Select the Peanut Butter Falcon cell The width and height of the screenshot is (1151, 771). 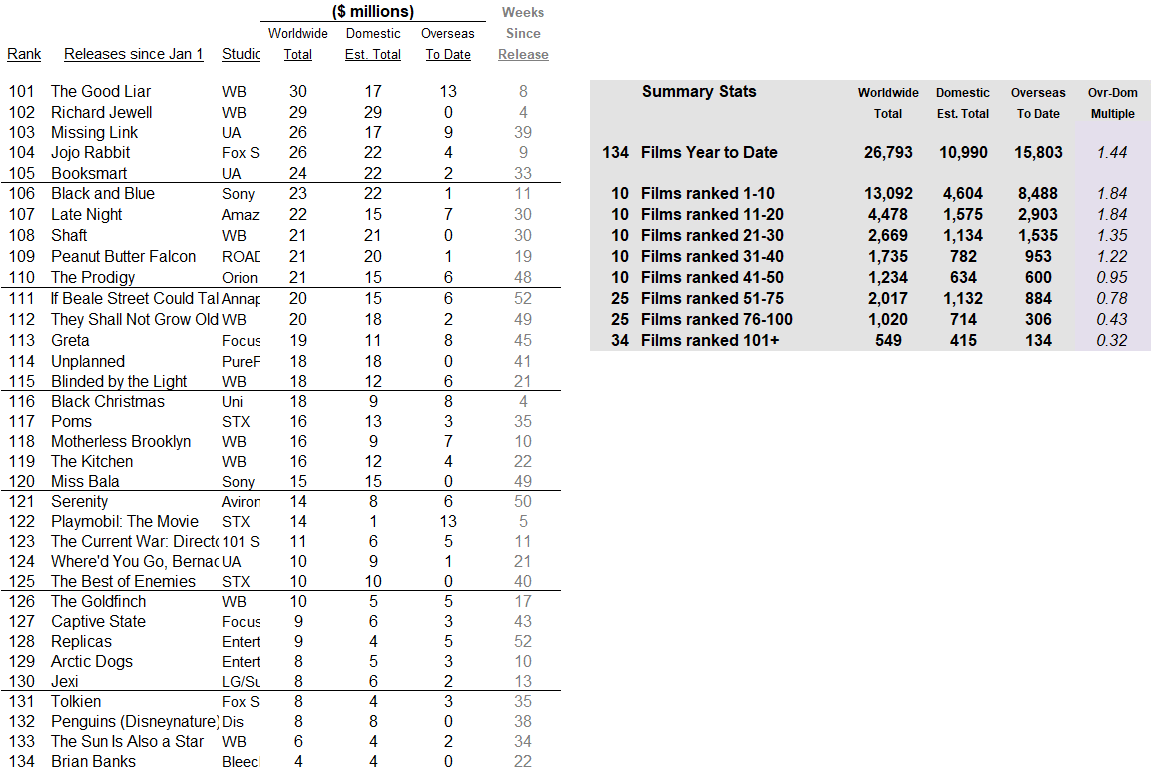123,257
